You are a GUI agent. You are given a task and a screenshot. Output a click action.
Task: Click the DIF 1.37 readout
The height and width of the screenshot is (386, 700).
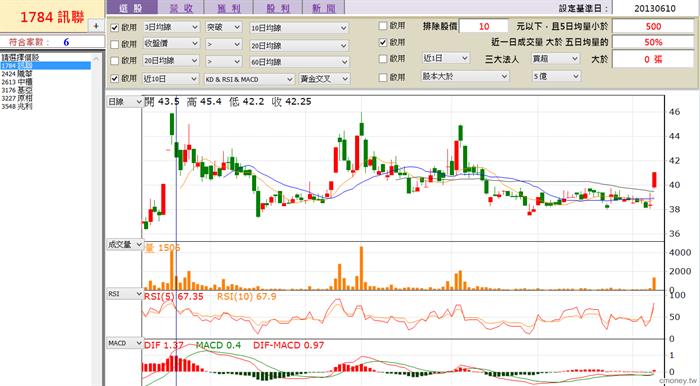163,345
